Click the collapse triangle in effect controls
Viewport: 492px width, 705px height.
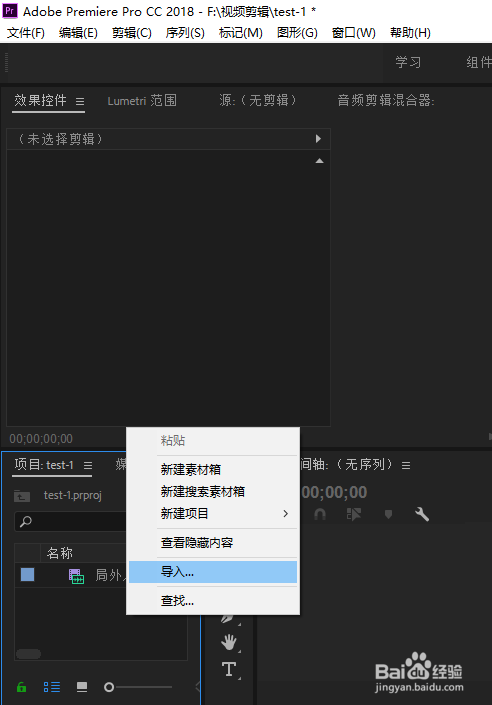[319, 161]
